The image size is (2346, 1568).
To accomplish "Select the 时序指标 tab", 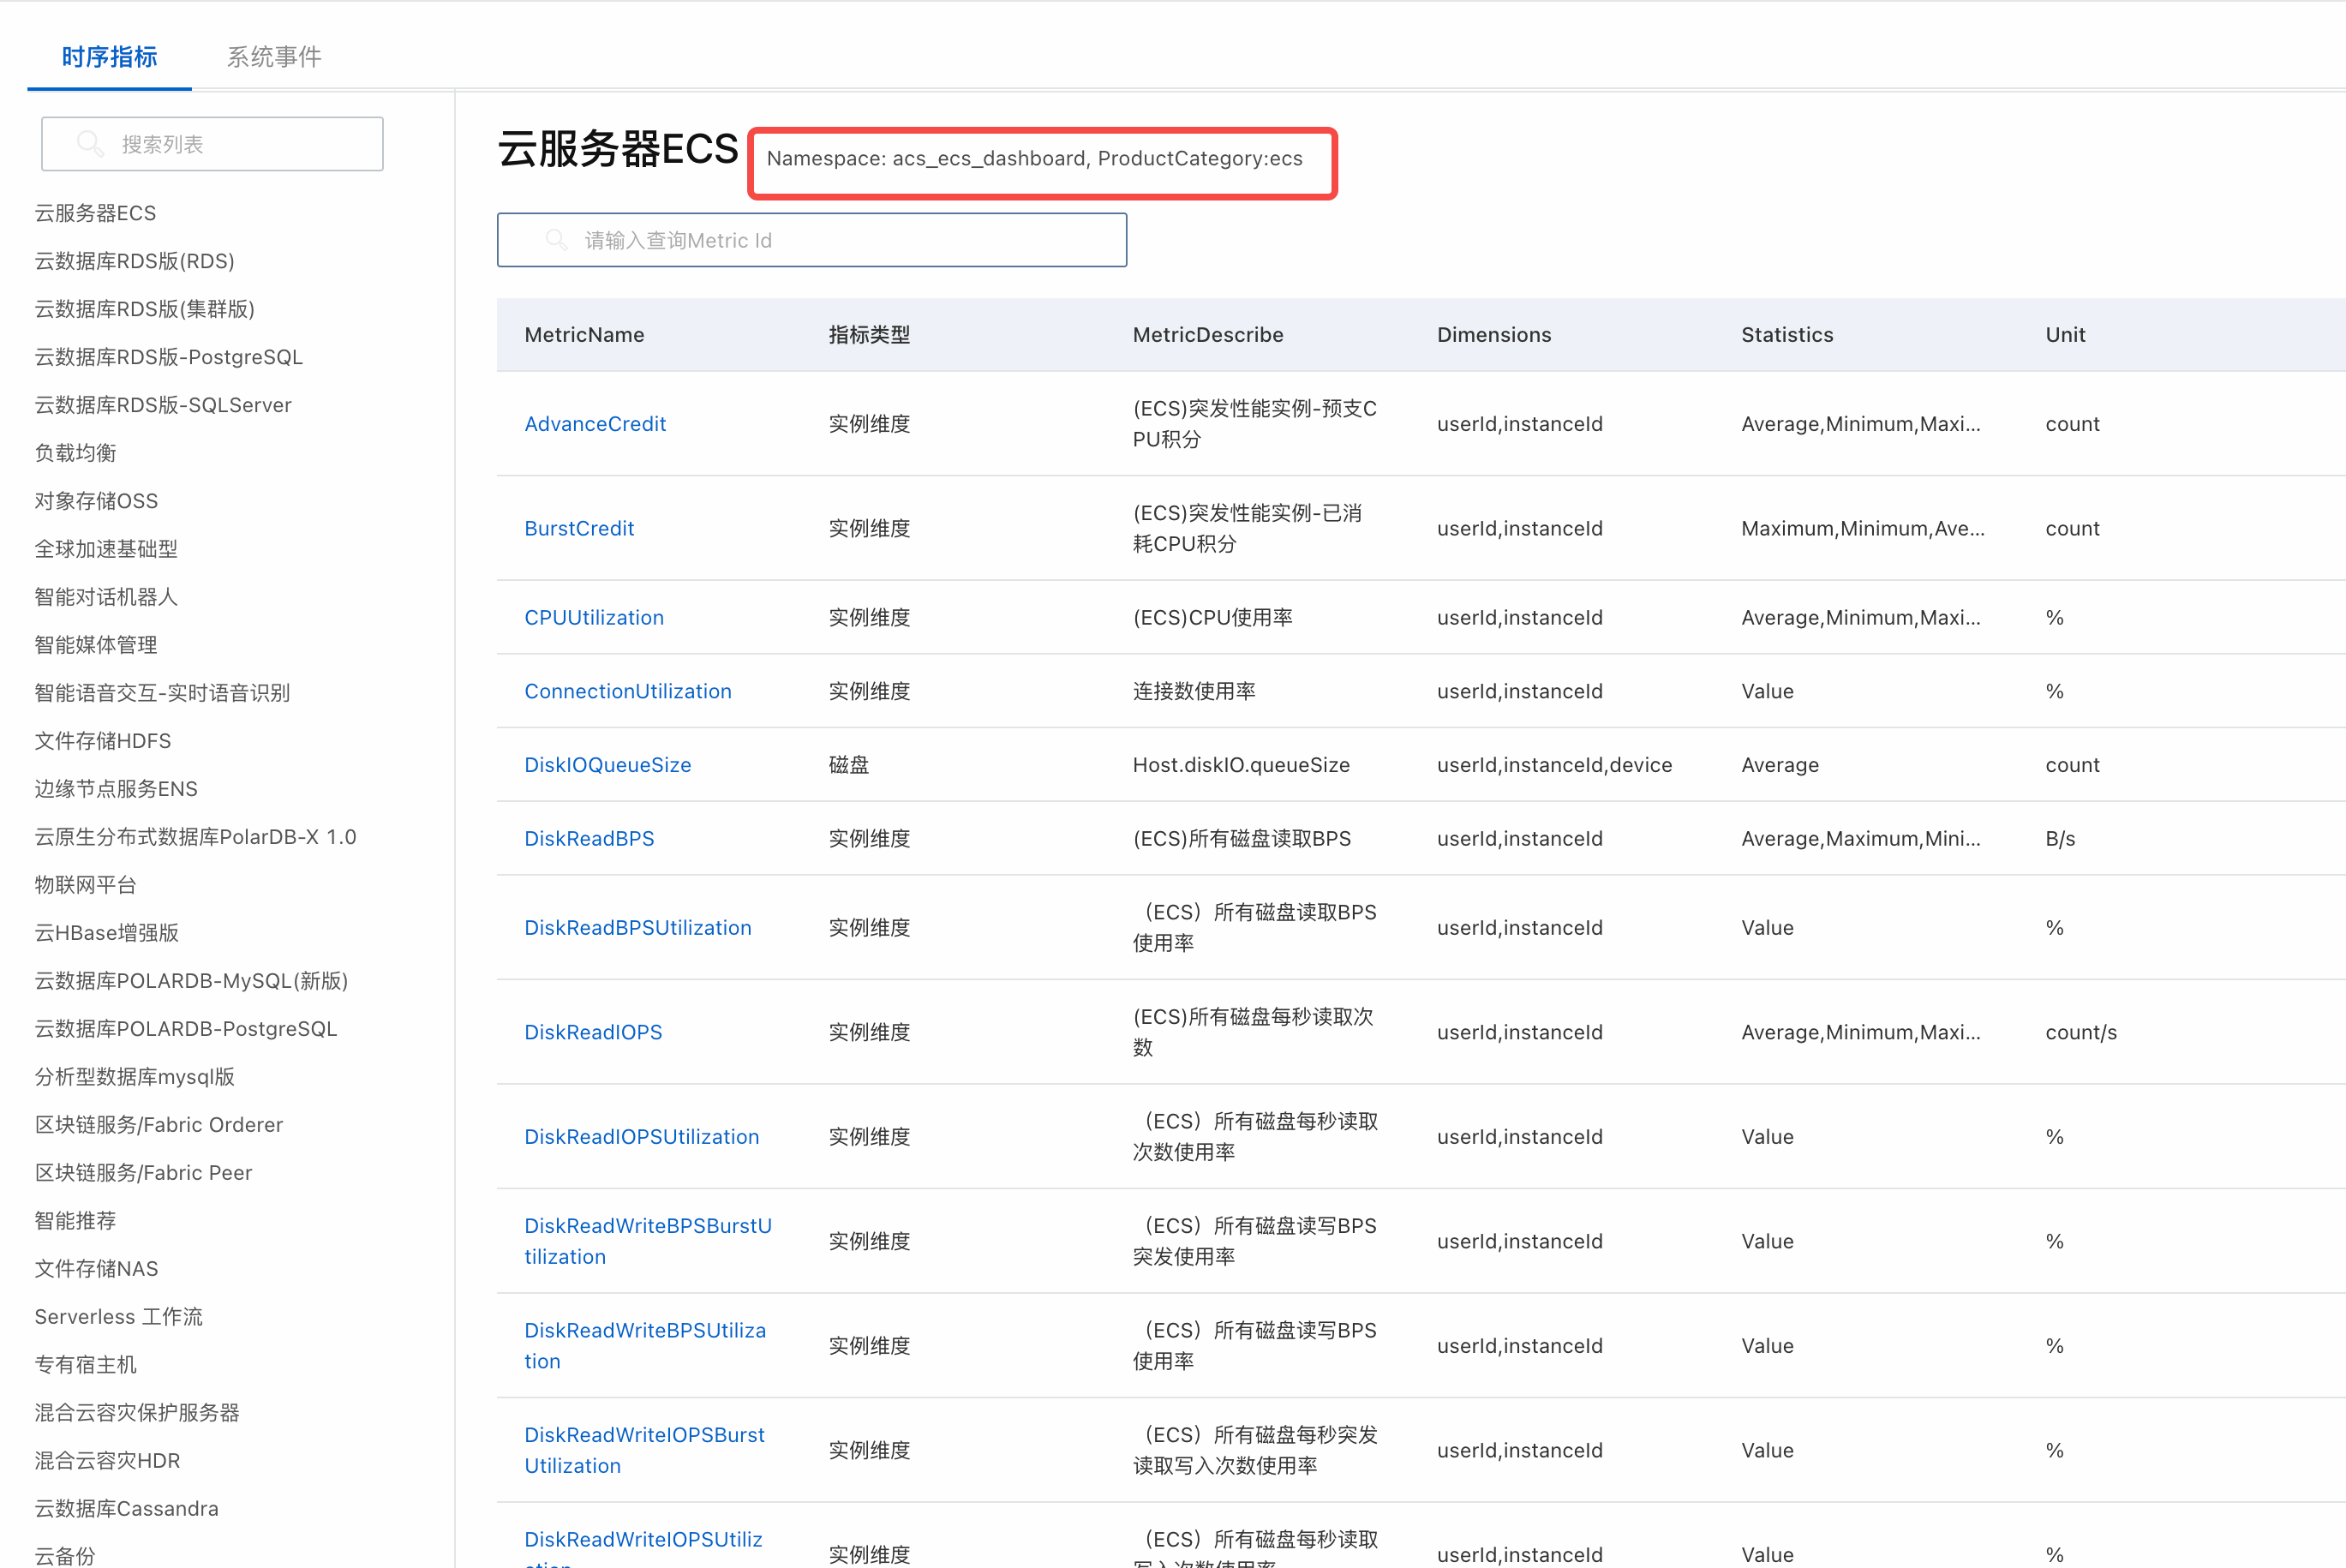I will pyautogui.click(x=109, y=57).
